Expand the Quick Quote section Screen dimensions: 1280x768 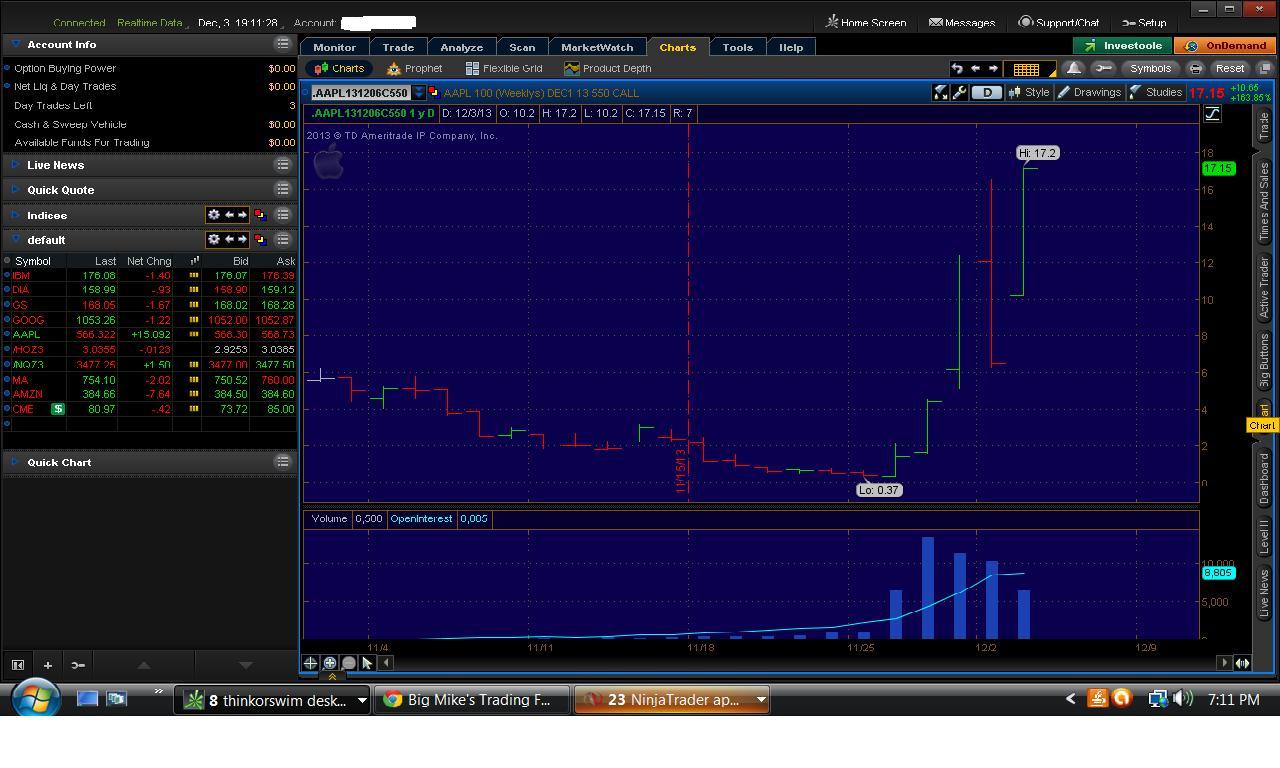click(x=16, y=190)
